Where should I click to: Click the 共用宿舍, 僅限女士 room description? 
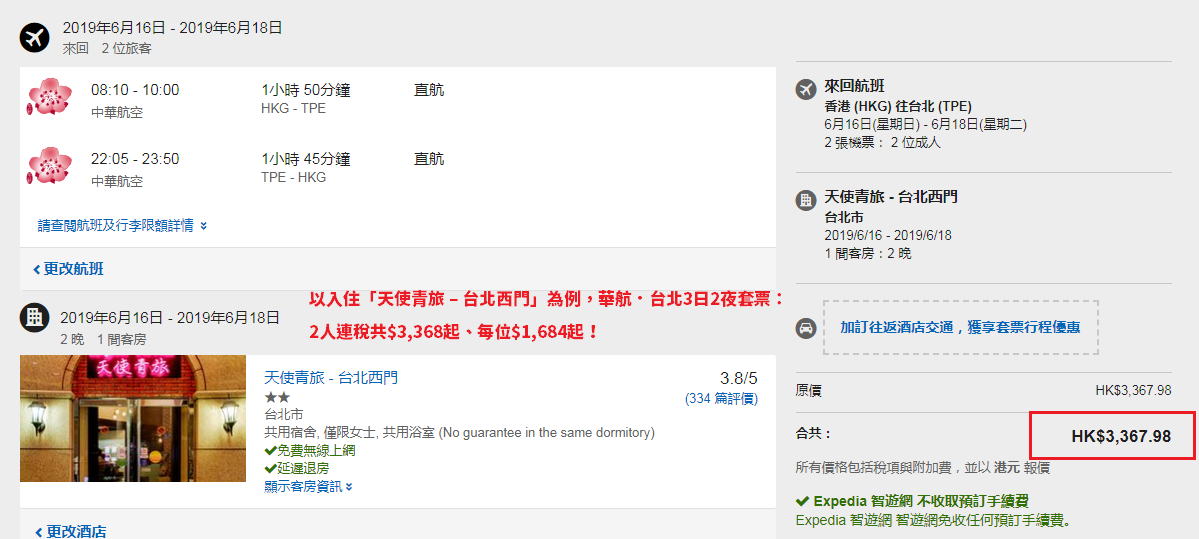[459, 433]
